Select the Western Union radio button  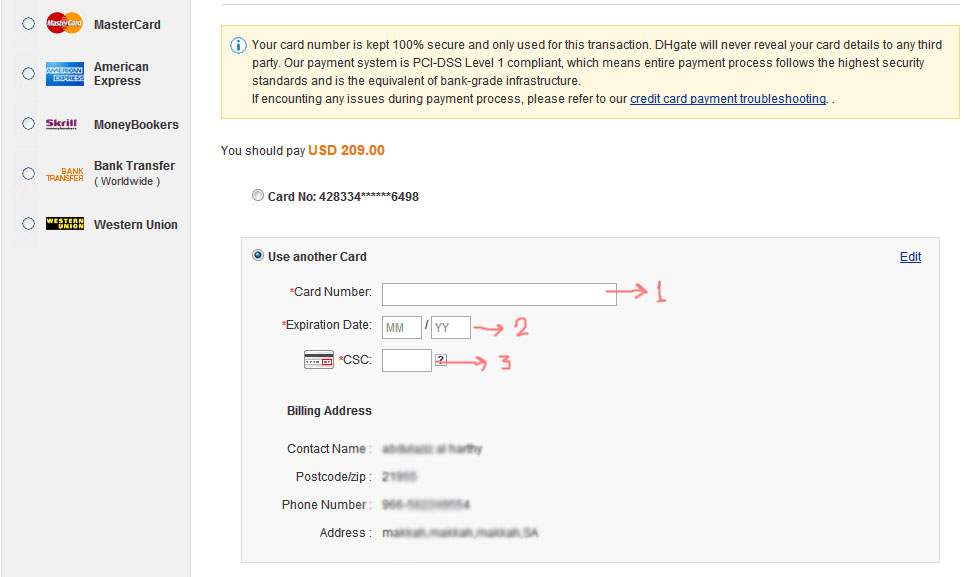click(28, 224)
